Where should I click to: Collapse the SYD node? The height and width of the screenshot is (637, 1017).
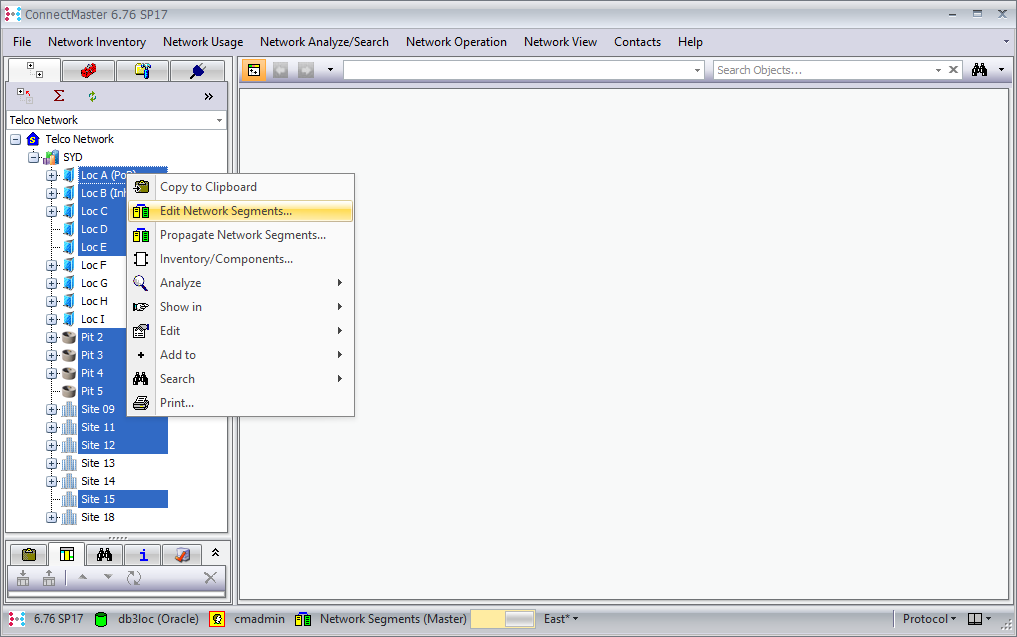(x=33, y=157)
